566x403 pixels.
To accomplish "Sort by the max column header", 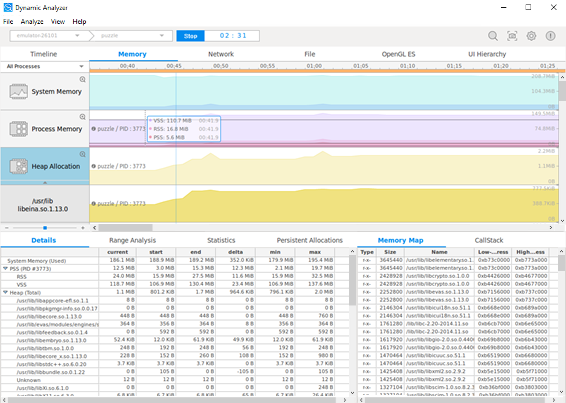I will click(315, 252).
